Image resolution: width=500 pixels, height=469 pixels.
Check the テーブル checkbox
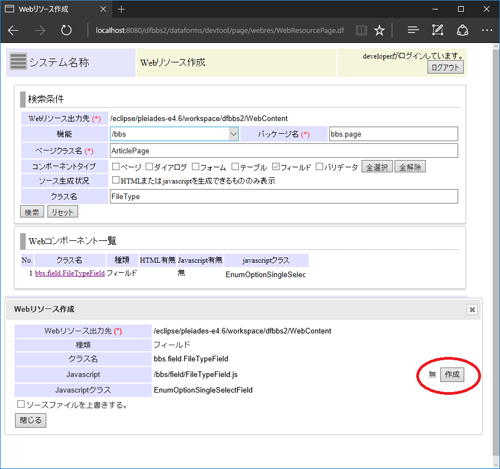tap(235, 166)
